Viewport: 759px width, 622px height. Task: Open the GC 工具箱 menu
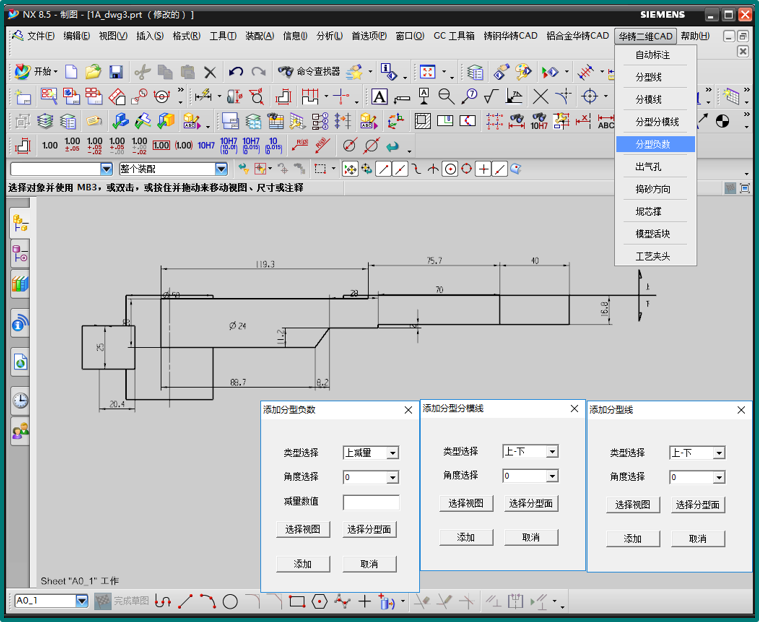click(454, 36)
